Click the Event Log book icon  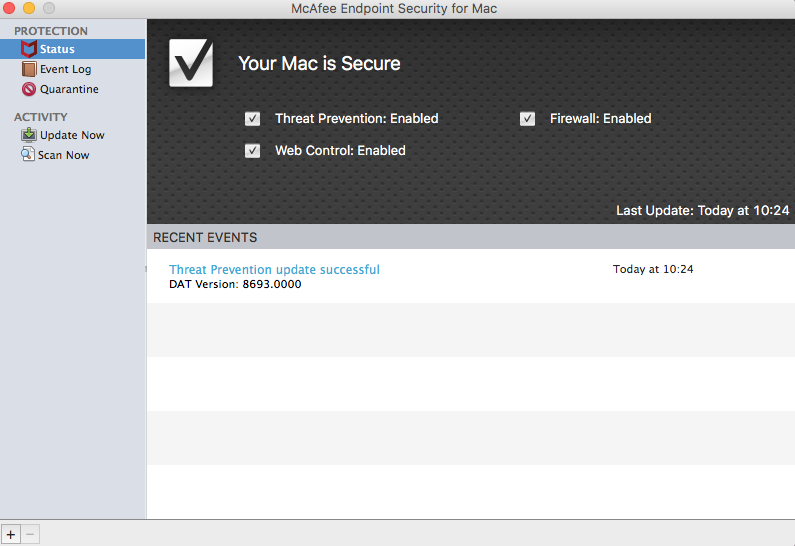point(29,69)
